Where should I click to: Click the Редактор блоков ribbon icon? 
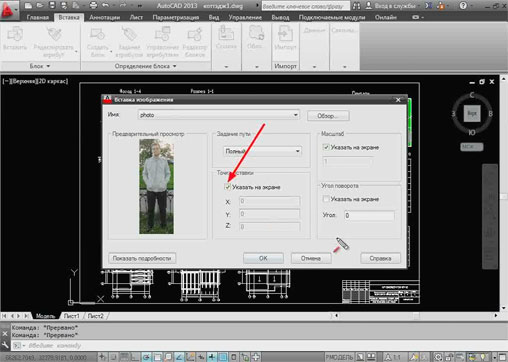click(195, 34)
